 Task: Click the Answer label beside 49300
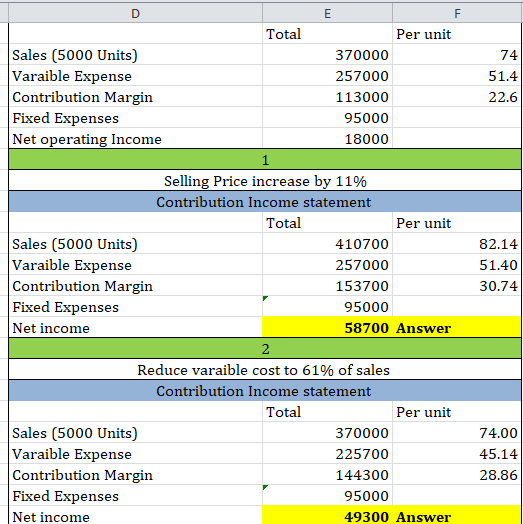[x=423, y=517]
